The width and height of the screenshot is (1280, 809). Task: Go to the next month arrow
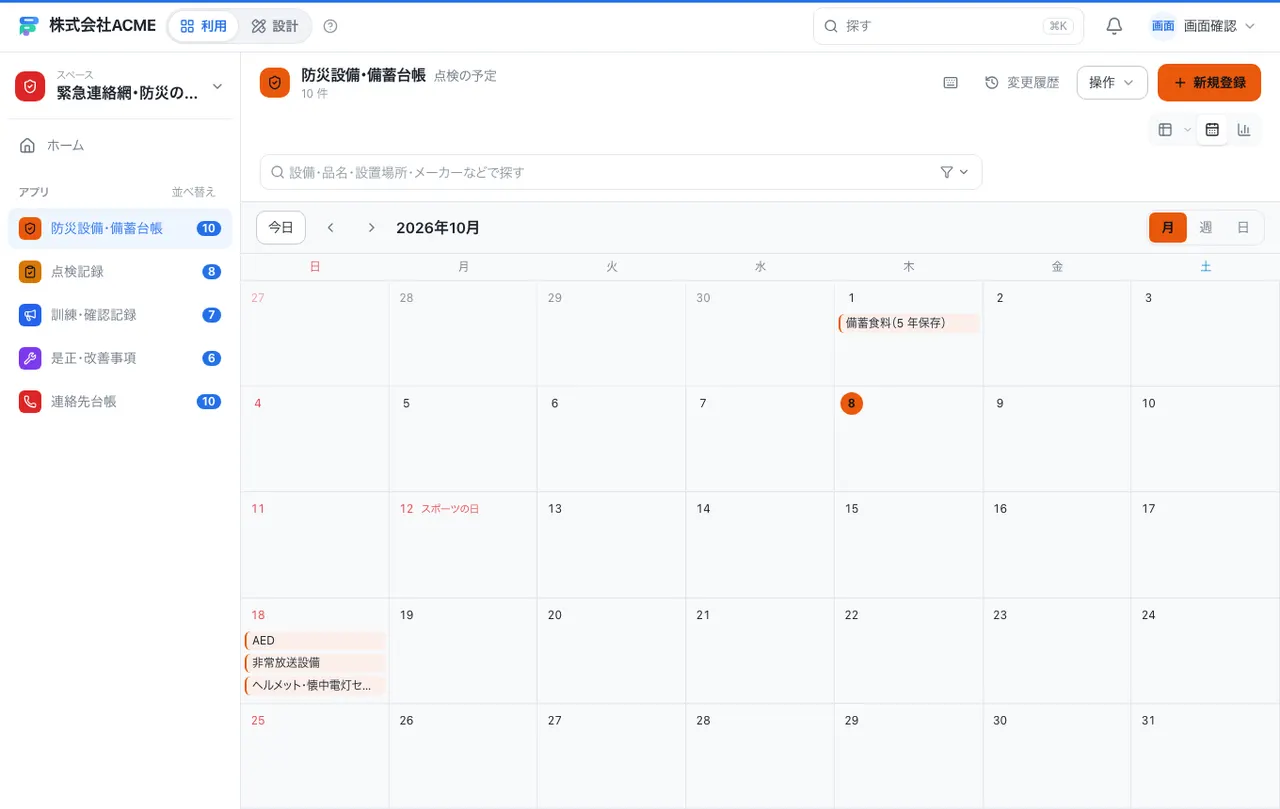click(371, 228)
